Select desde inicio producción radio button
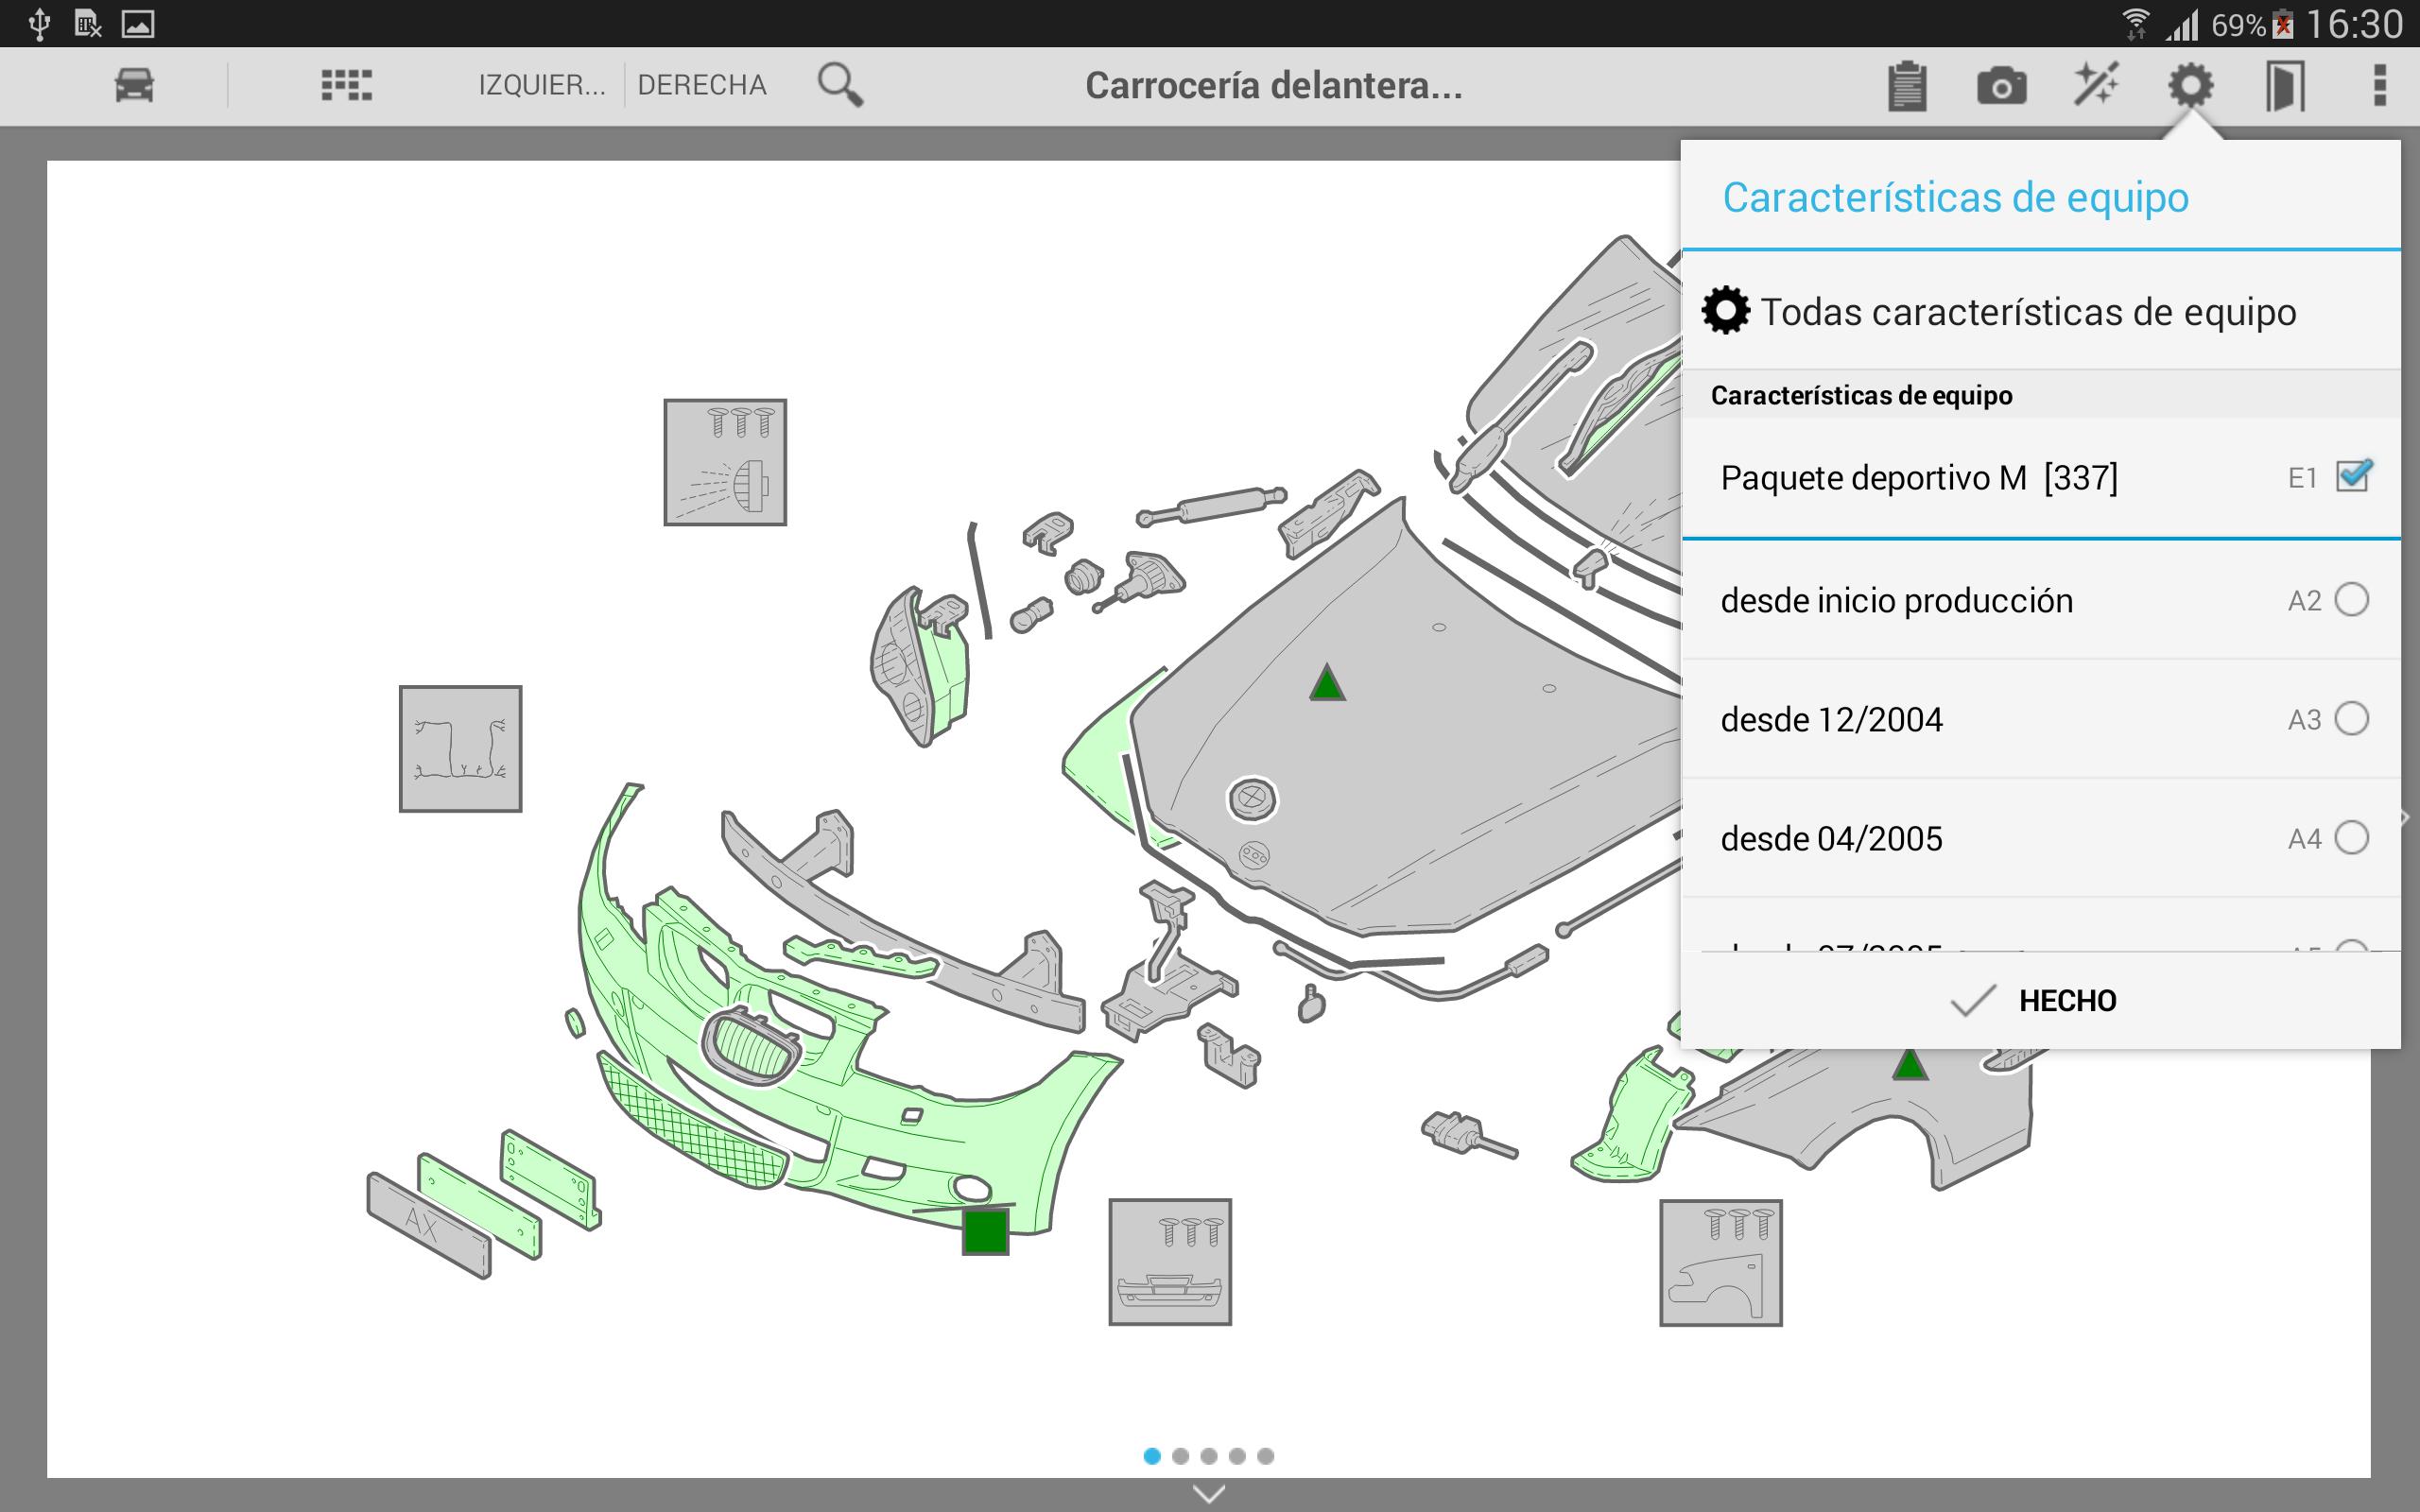This screenshot has height=1512, width=2420. tap(2350, 600)
